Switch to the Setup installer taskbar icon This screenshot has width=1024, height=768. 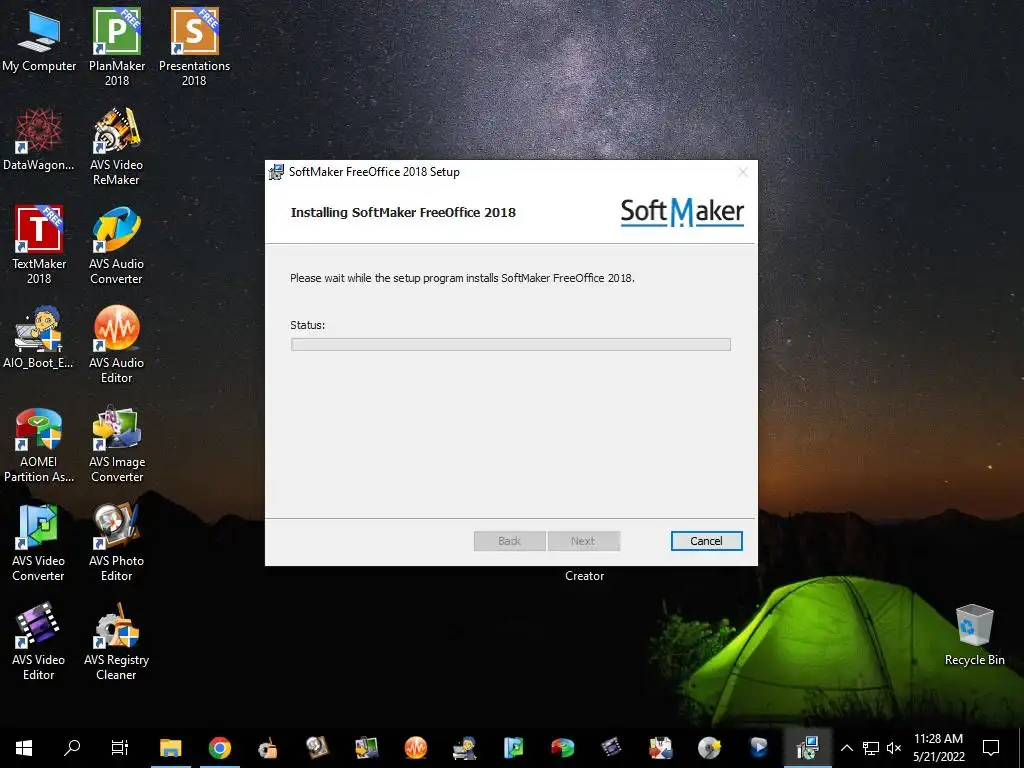click(808, 747)
